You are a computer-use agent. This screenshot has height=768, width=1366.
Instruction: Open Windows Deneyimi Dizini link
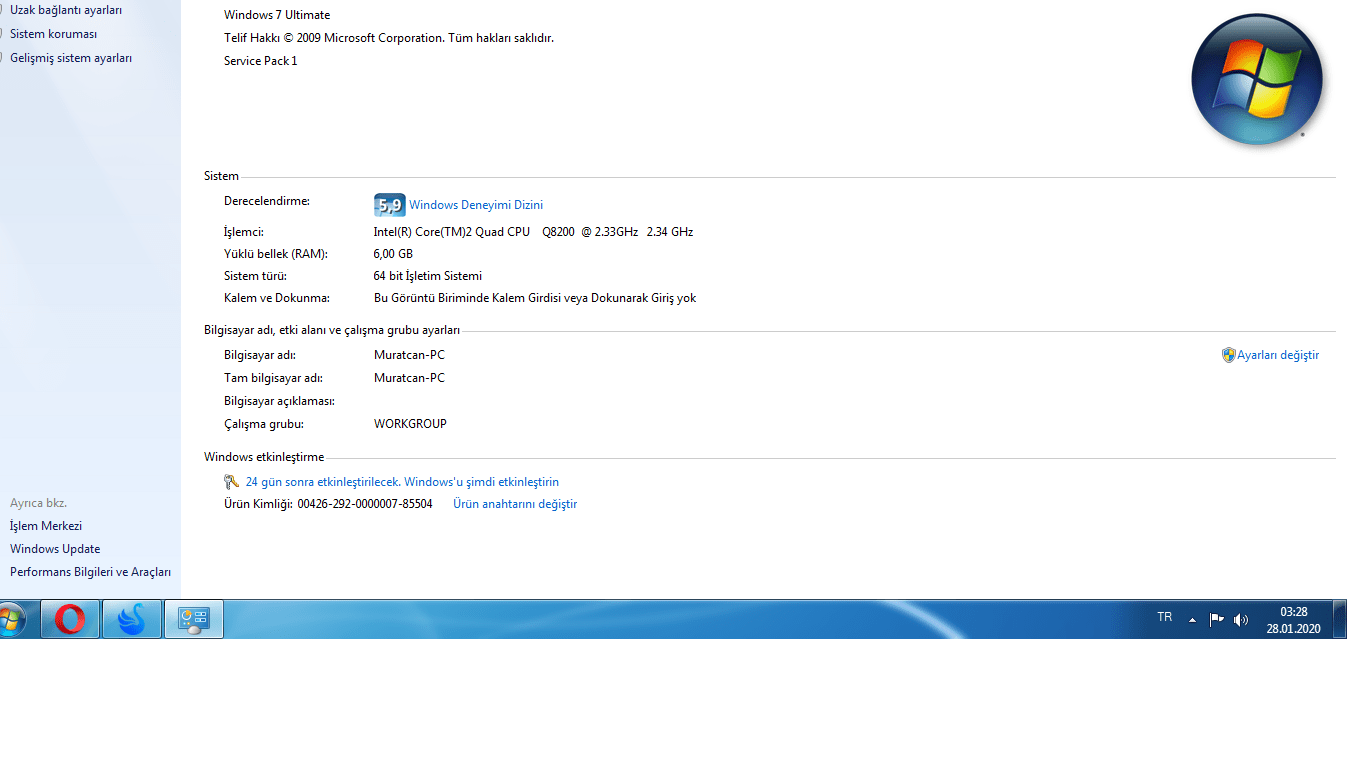(x=476, y=205)
